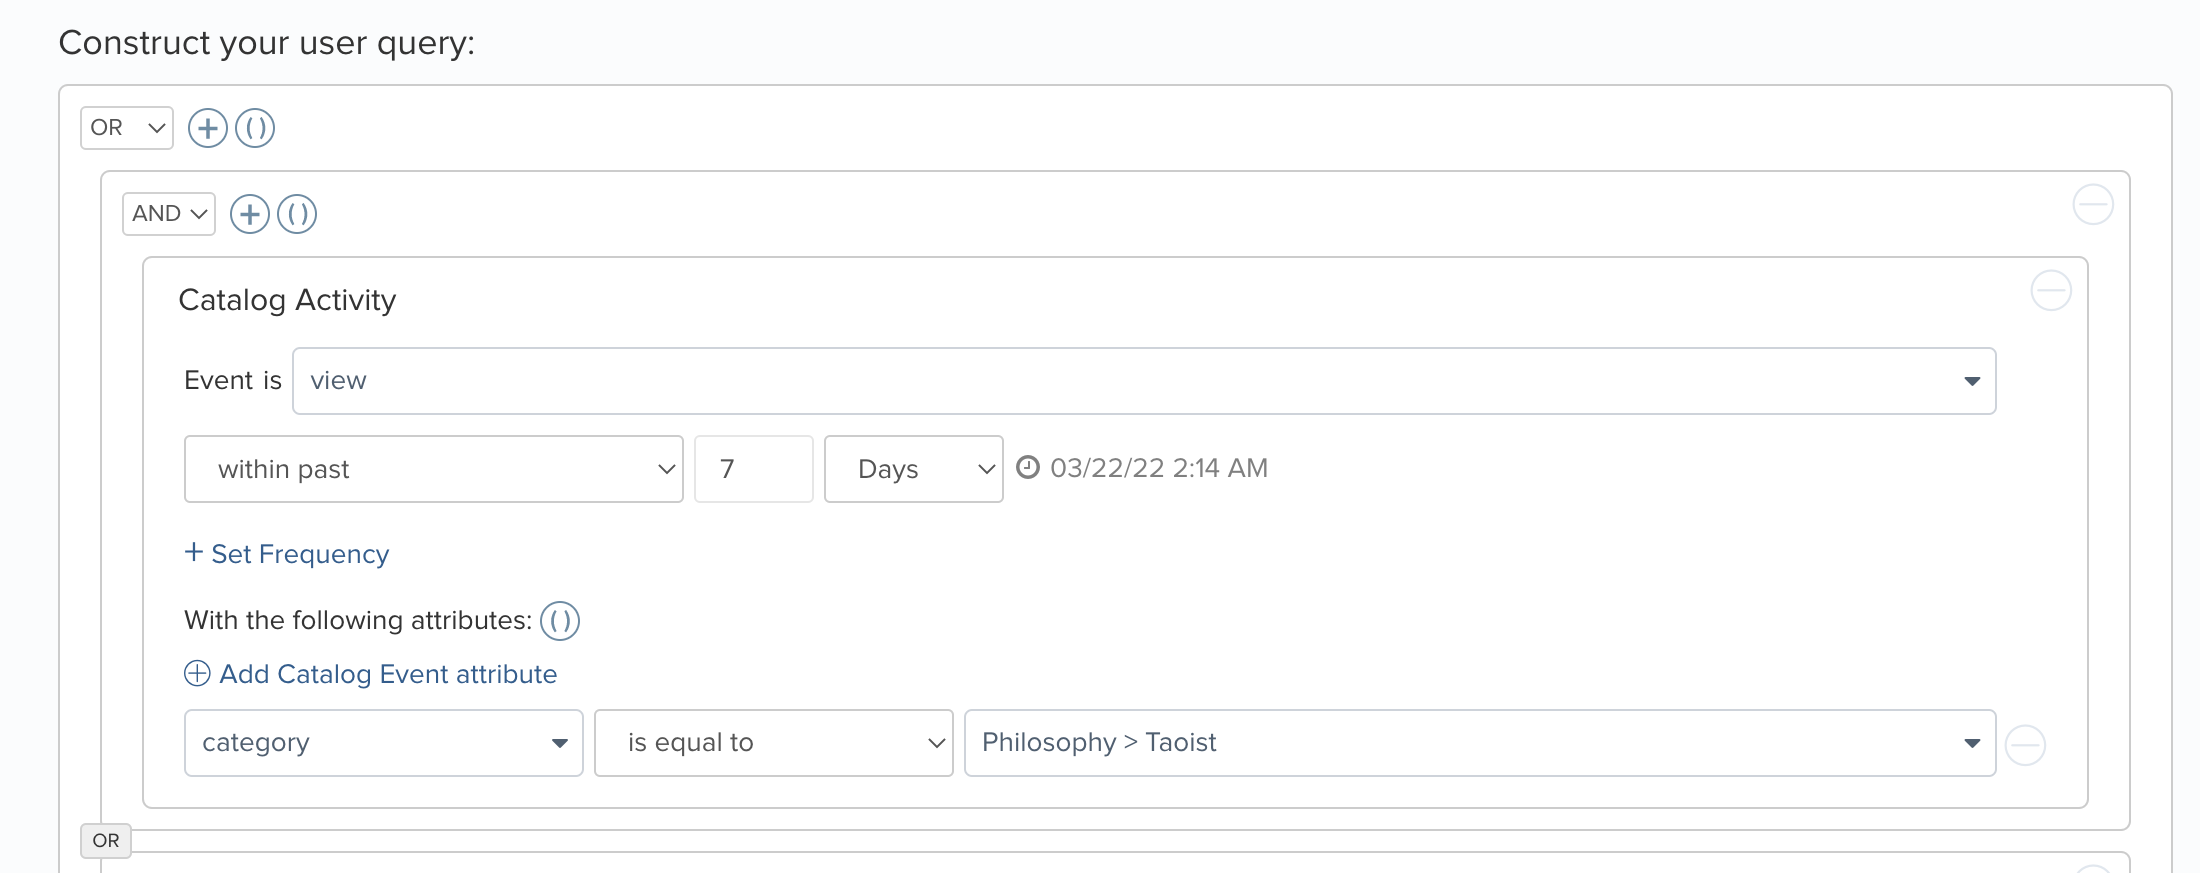Click the Set Frequency link
Viewport: 2200px width, 873px height.
[x=287, y=554]
